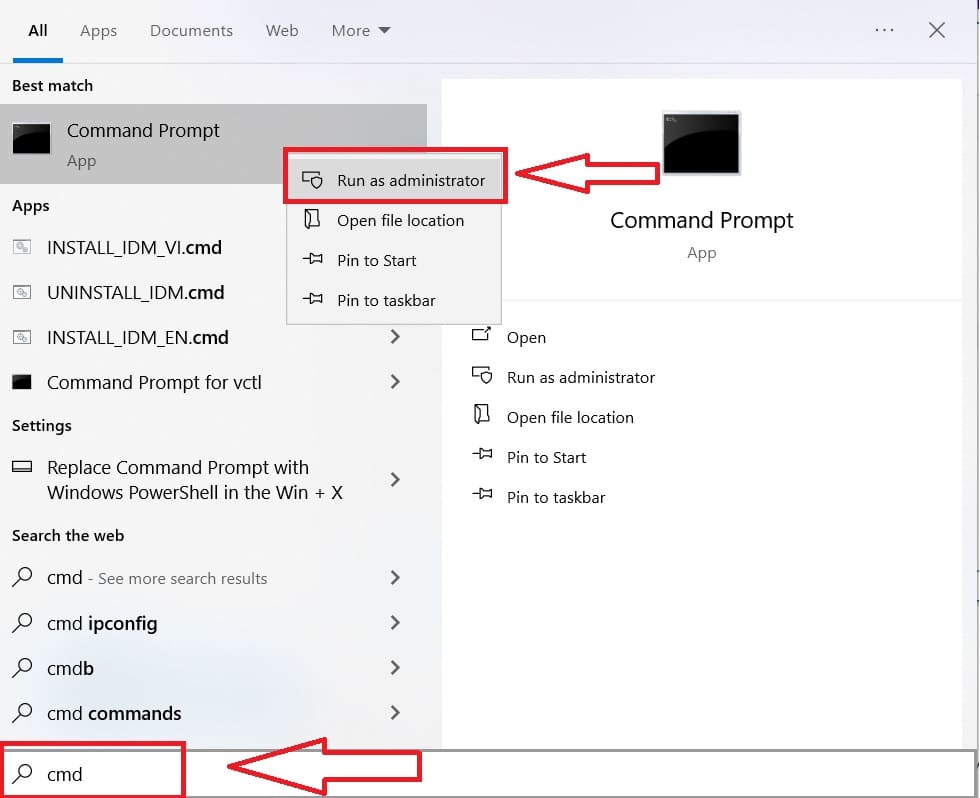Choose Pin to taskbar in context menu
This screenshot has height=798, width=980.
point(394,301)
